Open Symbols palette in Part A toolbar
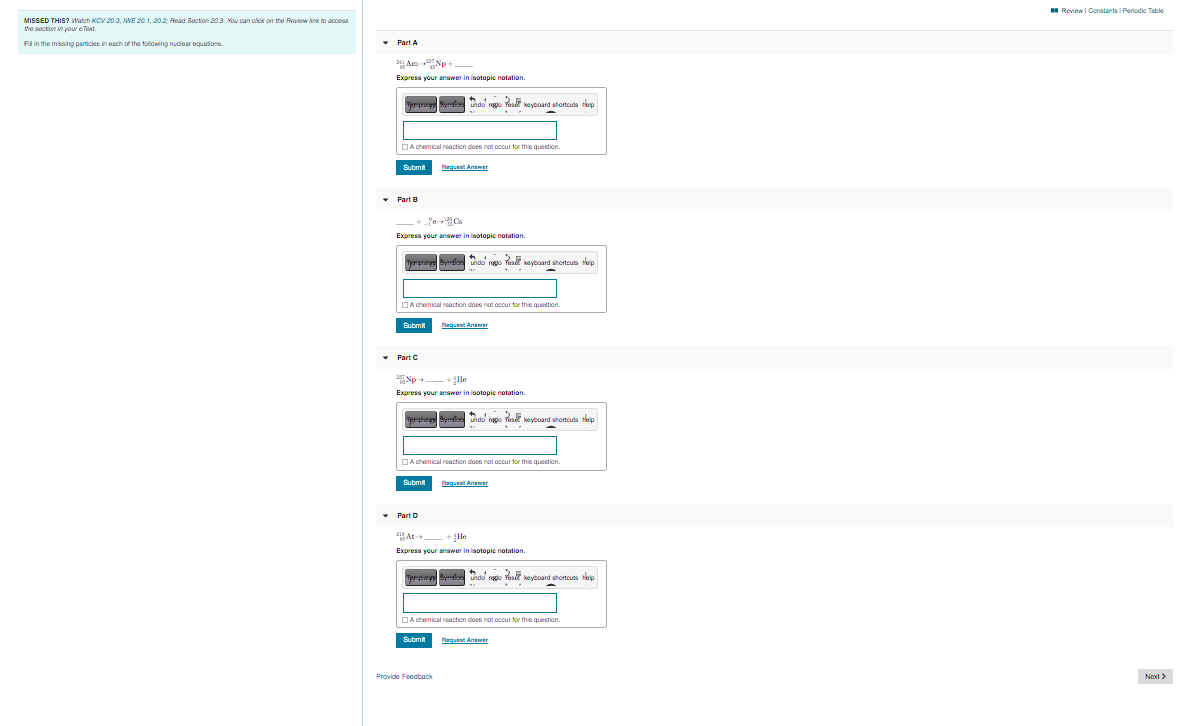 452,105
